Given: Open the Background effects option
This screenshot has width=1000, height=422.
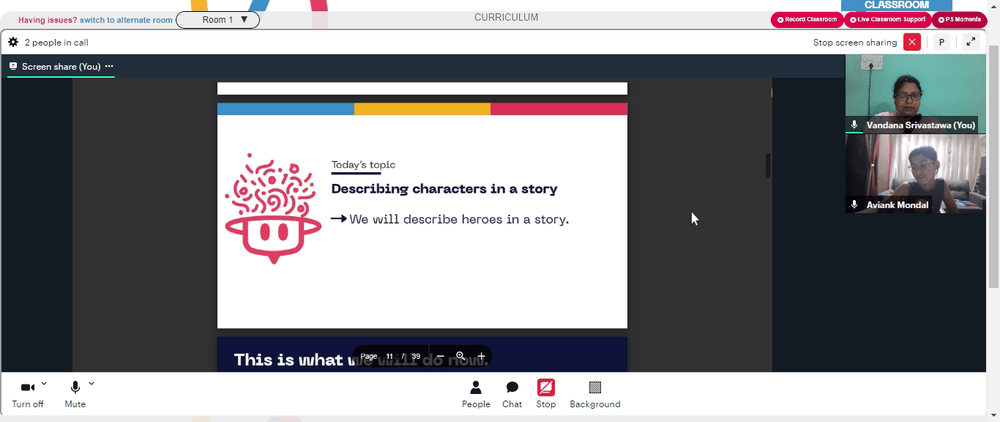Looking at the screenshot, I should point(595,395).
